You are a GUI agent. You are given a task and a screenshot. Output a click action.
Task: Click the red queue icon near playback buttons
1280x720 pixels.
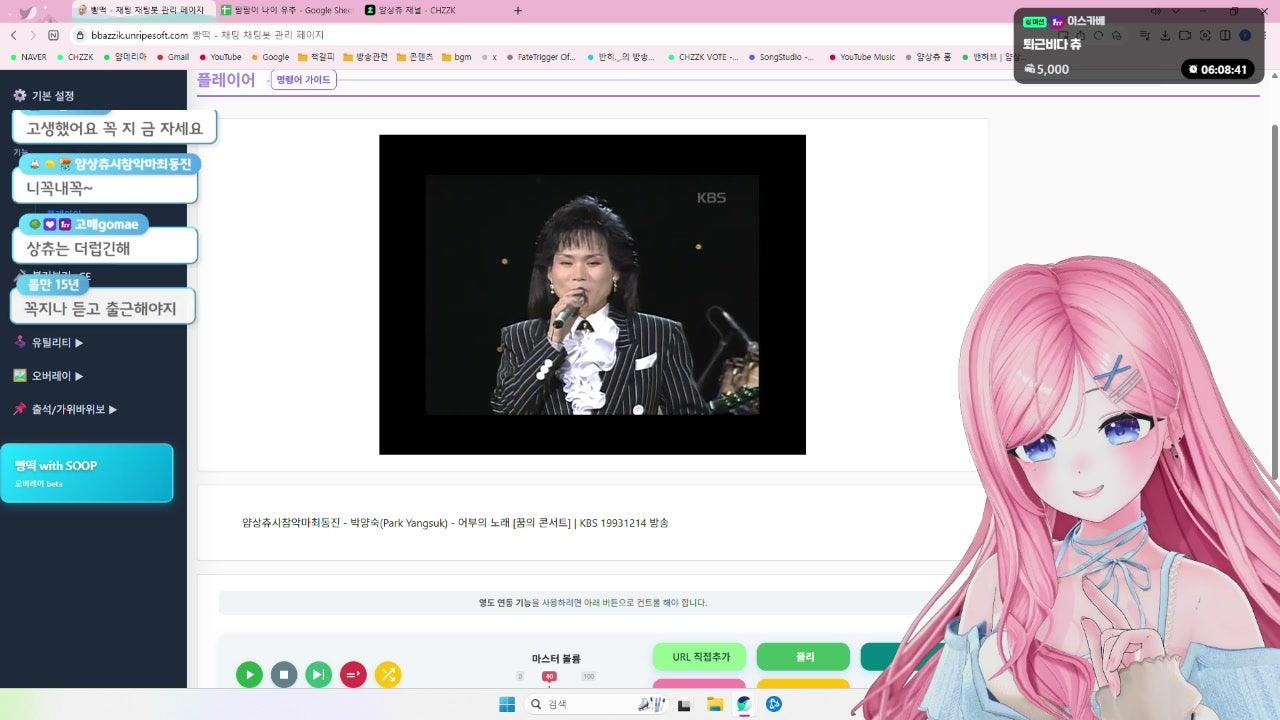[x=353, y=675]
